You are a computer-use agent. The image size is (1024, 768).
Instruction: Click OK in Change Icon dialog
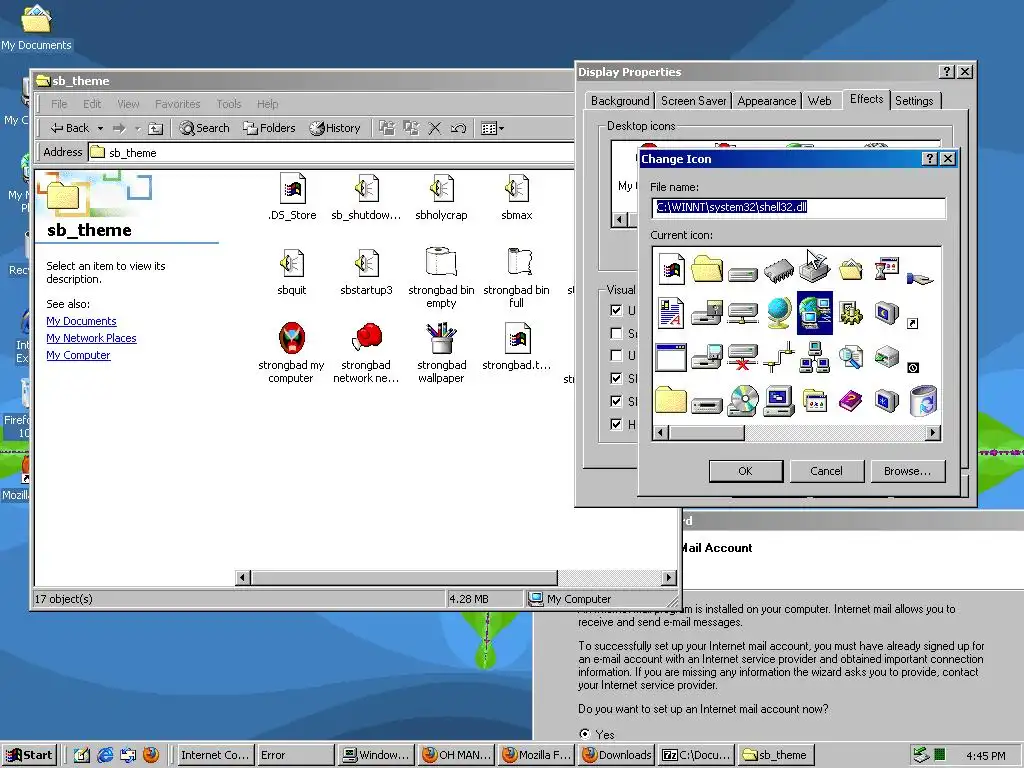746,471
